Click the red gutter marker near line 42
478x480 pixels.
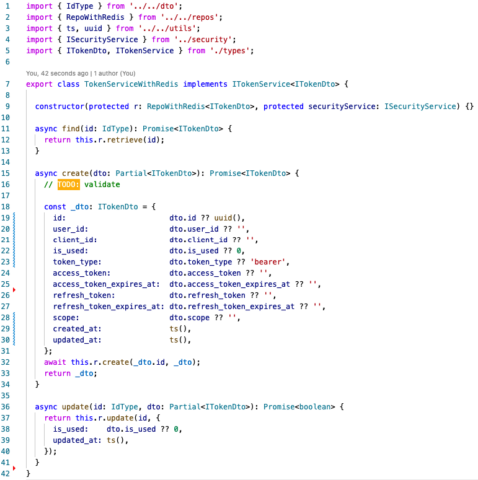(x=14, y=468)
